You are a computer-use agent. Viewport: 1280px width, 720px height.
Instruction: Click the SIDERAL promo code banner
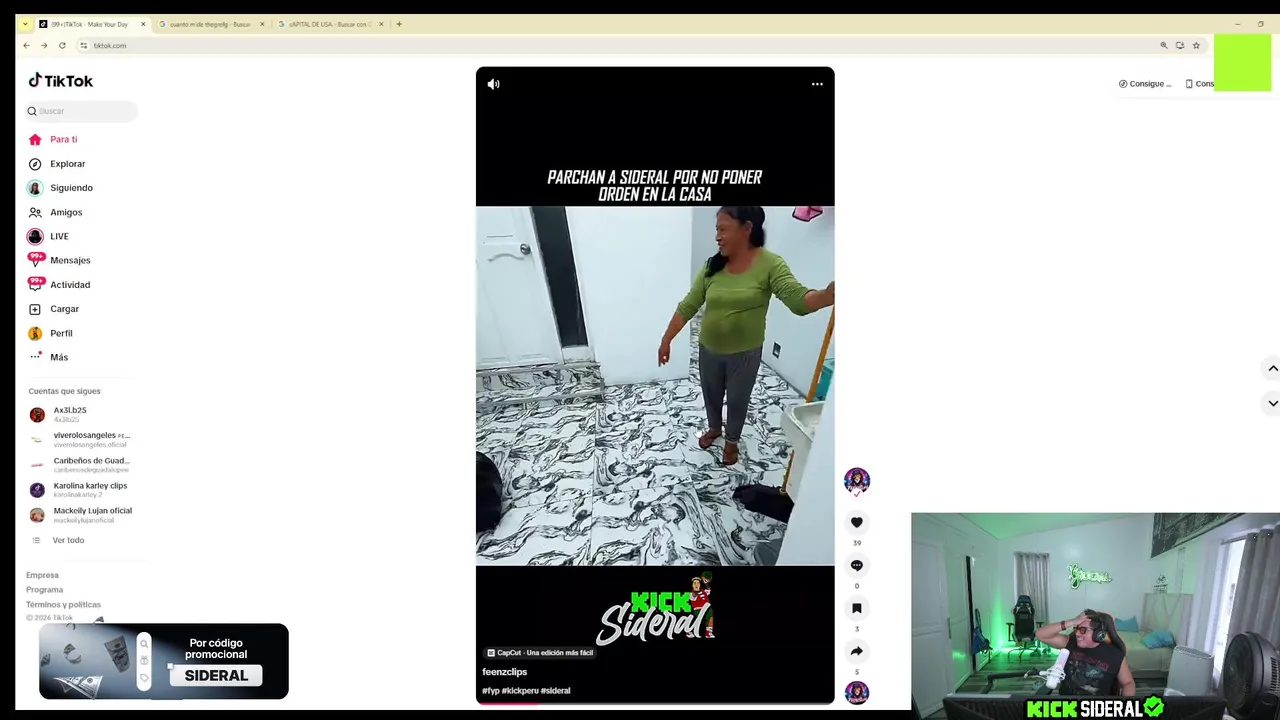(x=164, y=661)
